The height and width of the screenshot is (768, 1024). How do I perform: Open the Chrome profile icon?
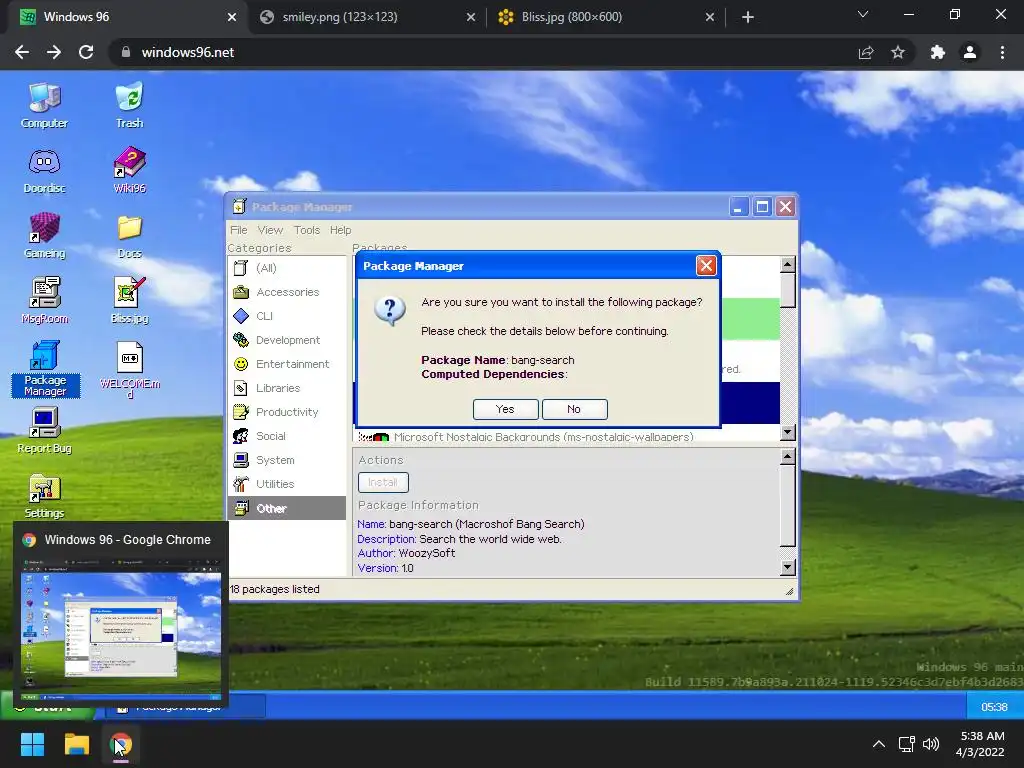pyautogui.click(x=970, y=53)
